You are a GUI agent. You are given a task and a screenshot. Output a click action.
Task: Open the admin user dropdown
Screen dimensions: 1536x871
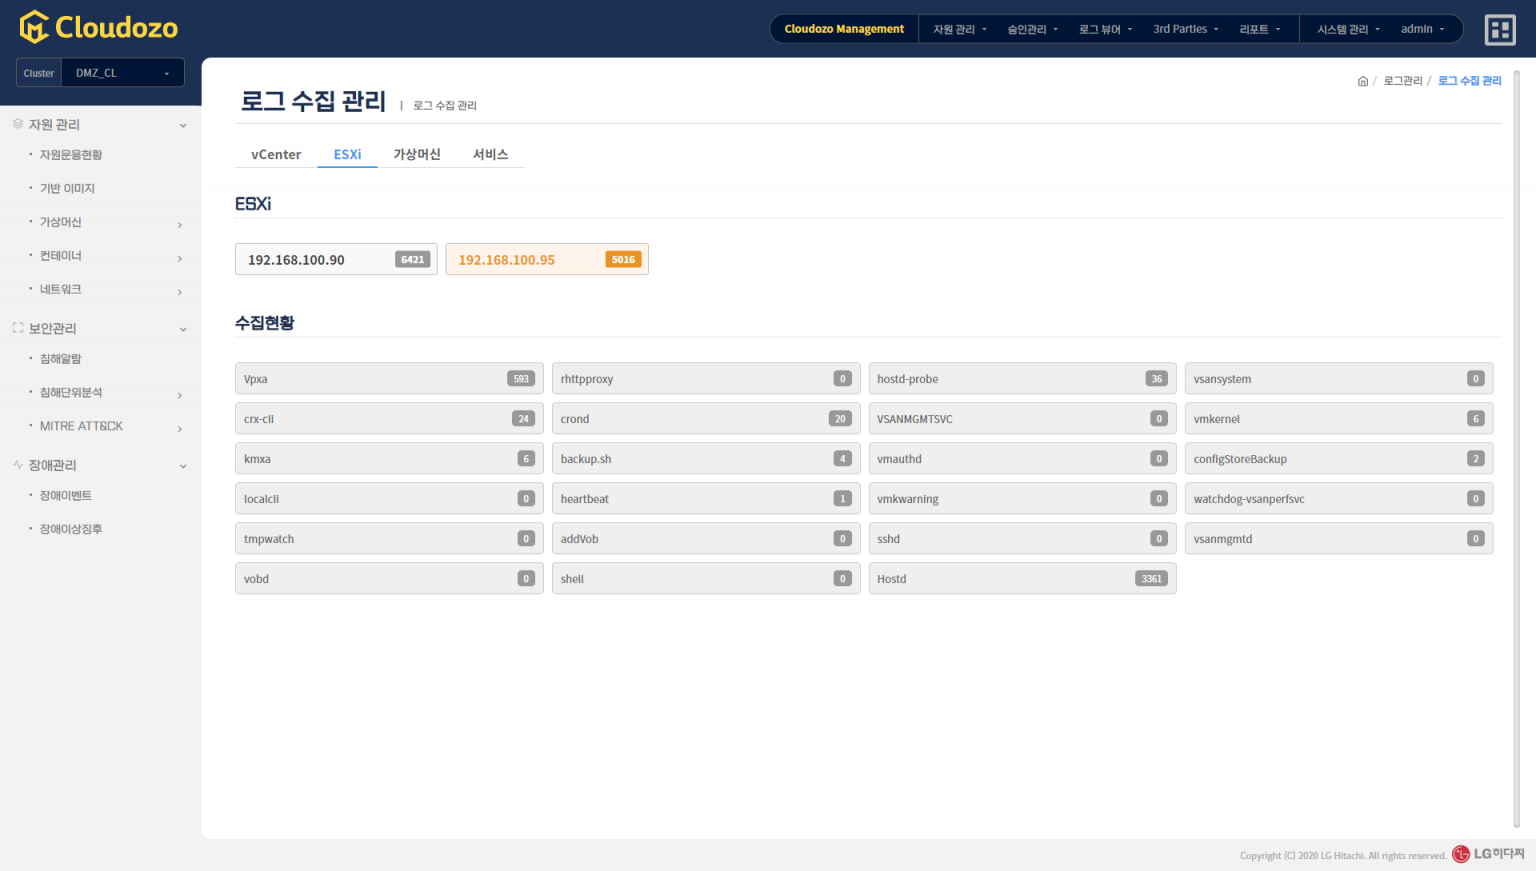point(1422,29)
